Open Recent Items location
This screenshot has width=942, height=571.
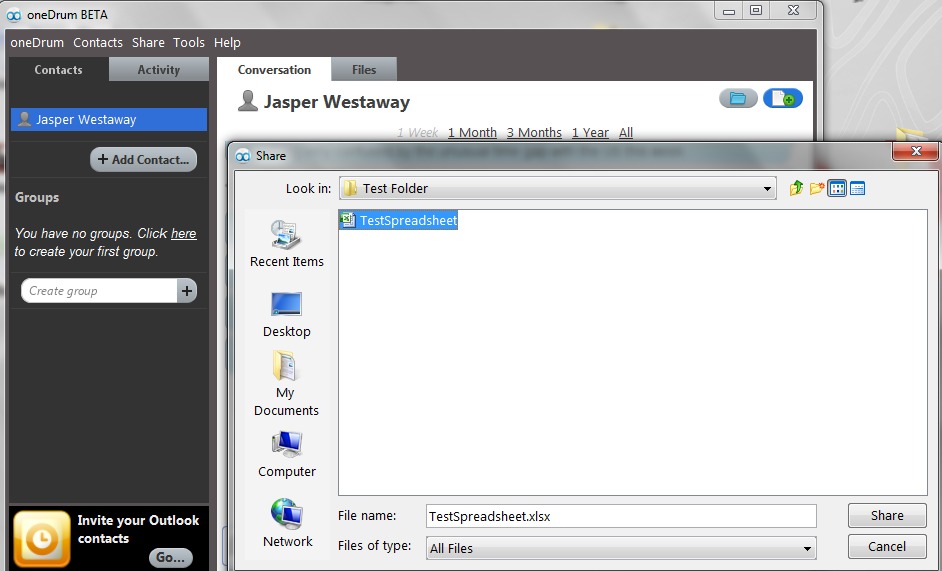[287, 244]
